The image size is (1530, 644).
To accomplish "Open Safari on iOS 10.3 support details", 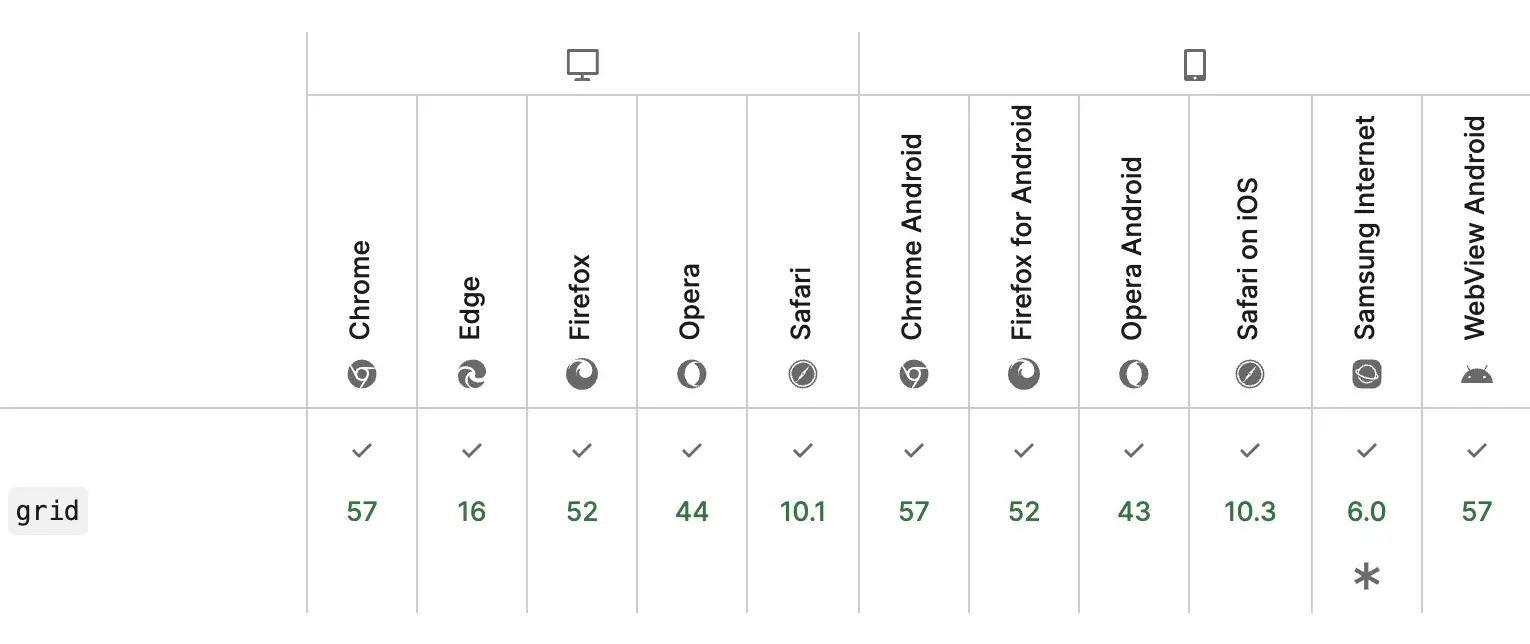I will click(1250, 511).
